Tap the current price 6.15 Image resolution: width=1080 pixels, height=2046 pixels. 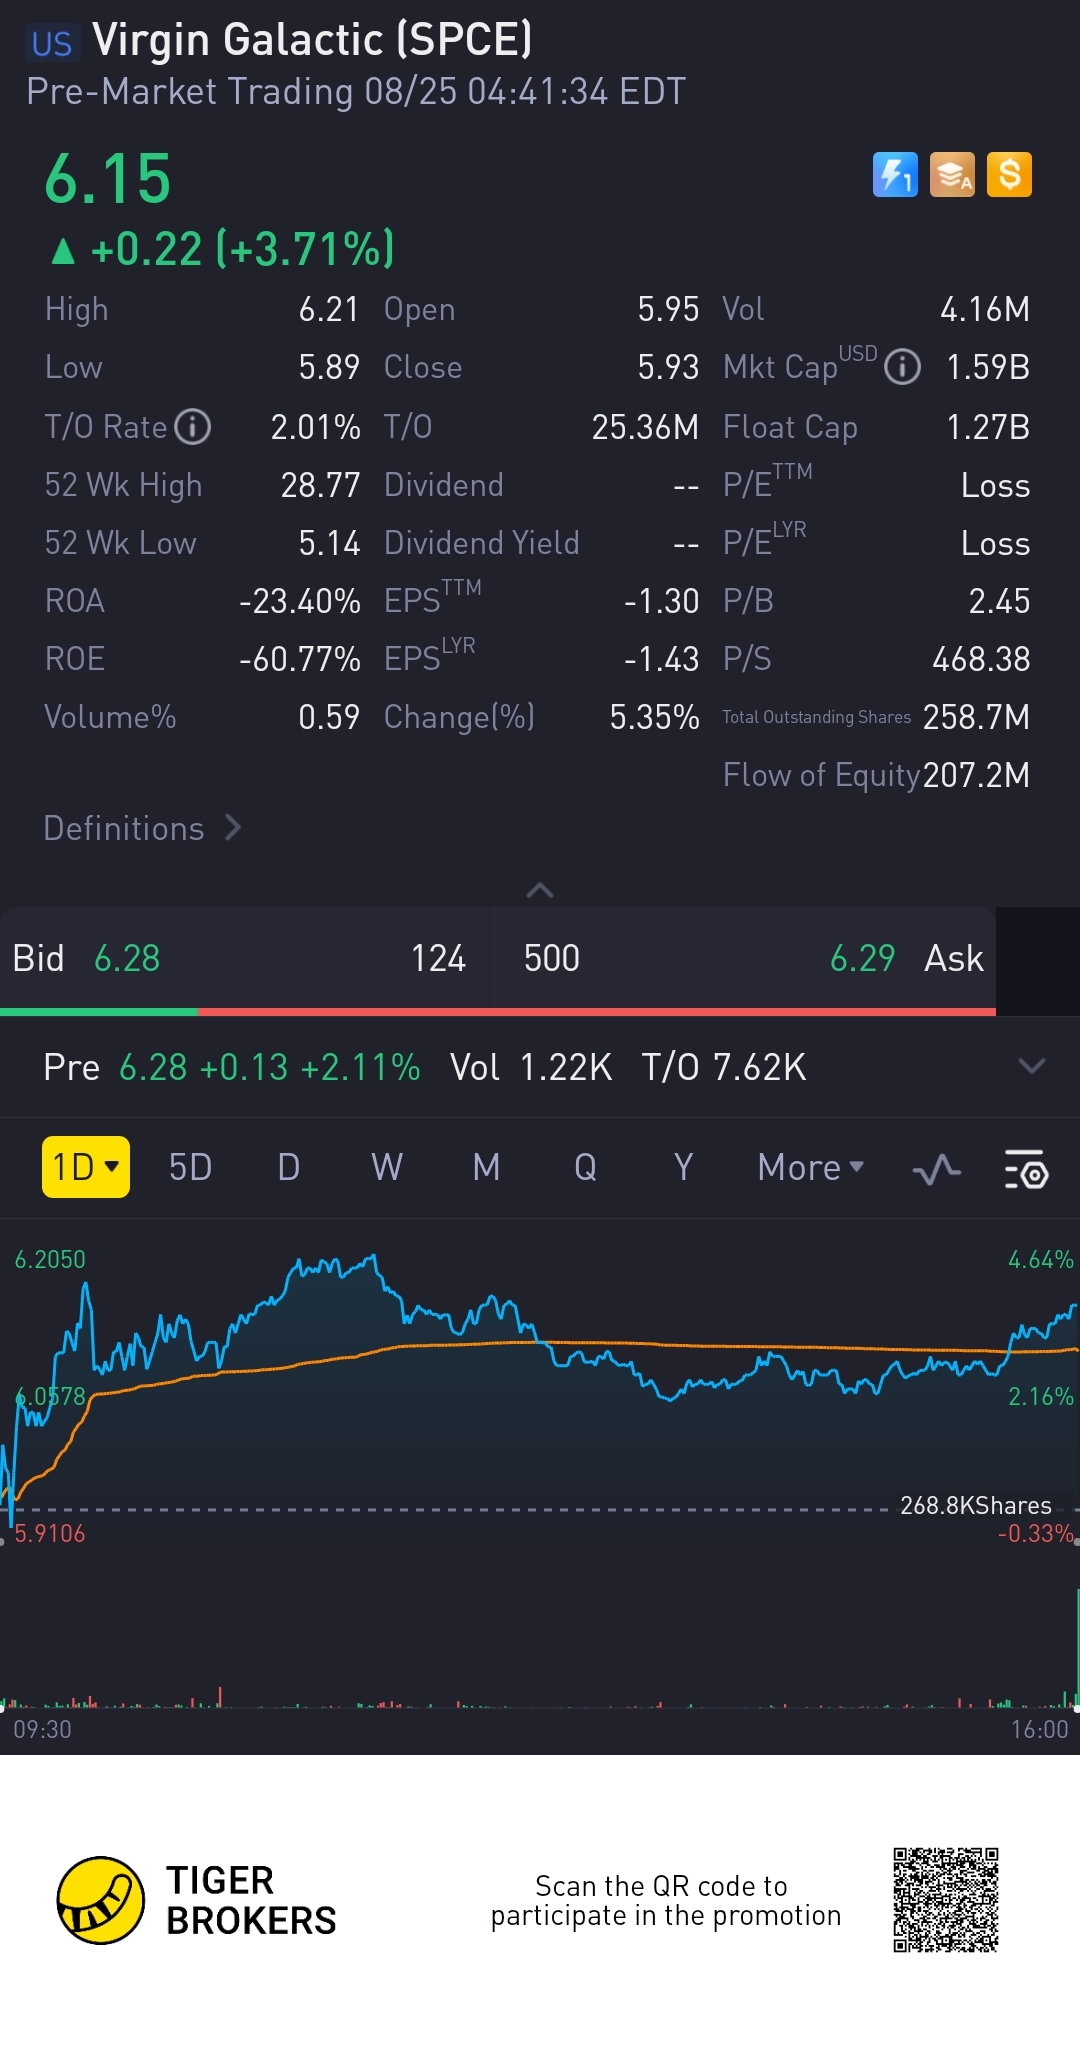click(x=108, y=179)
